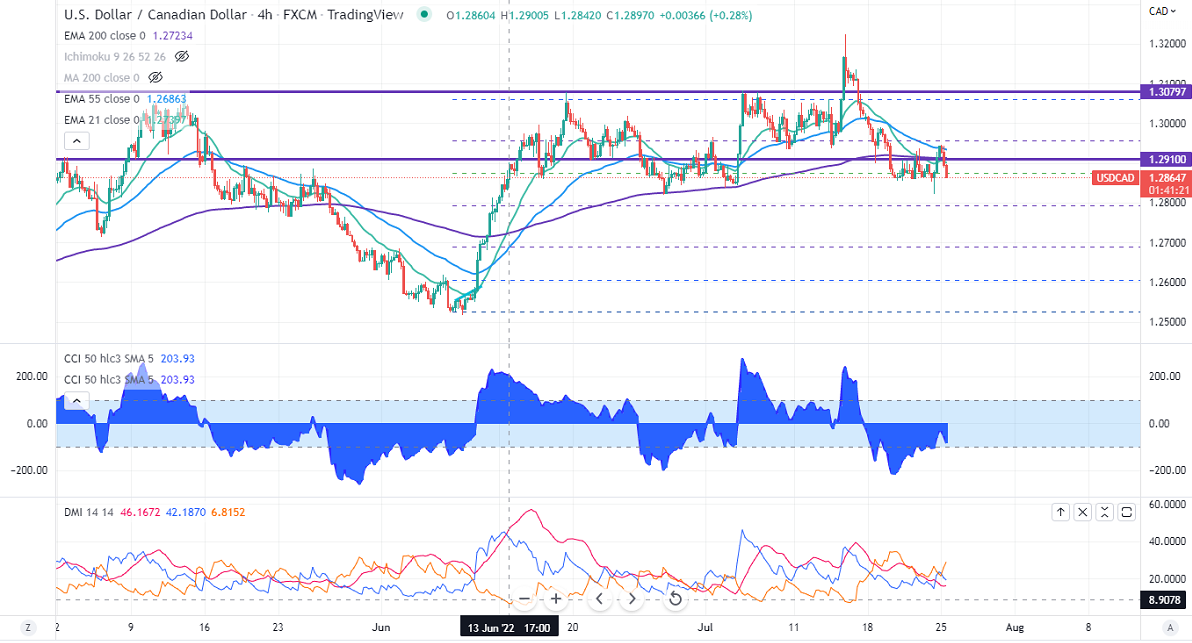This screenshot has width=1192, height=643.
Task: Click the 1.29100 price line label
Action: click(x=1167, y=160)
